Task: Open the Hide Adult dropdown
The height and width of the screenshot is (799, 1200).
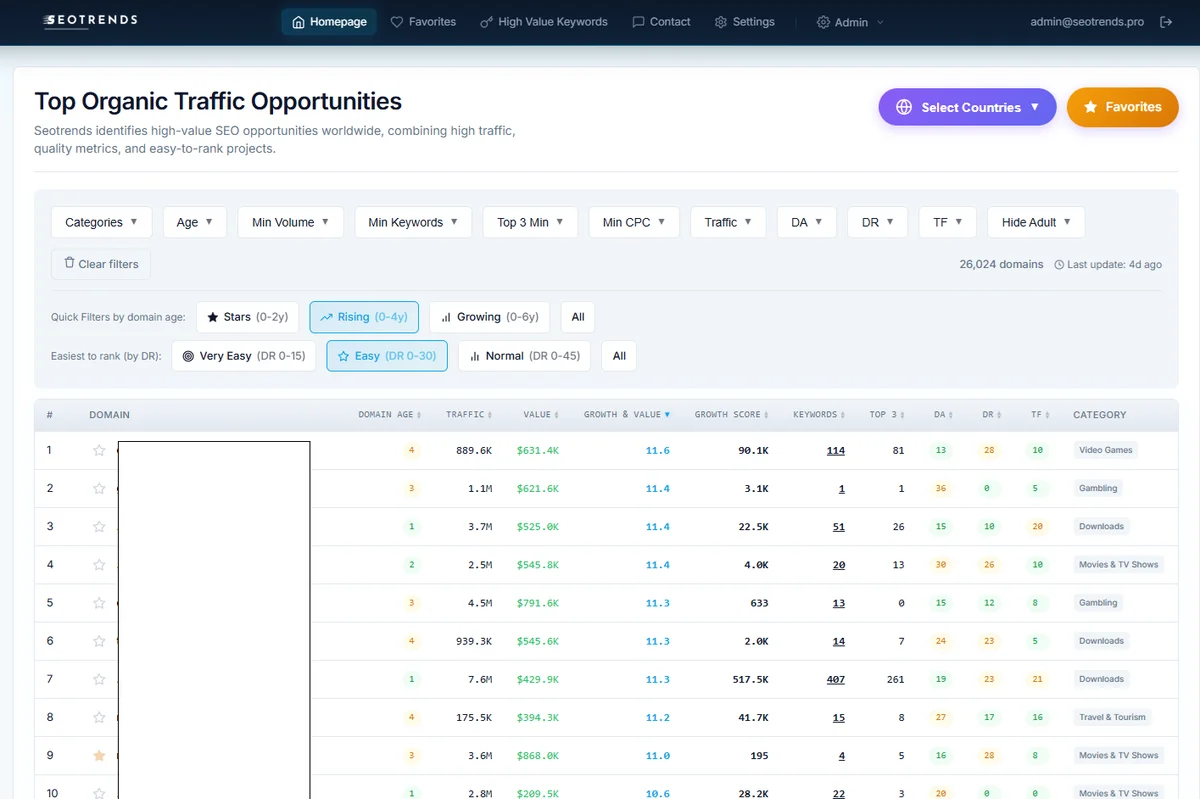Action: tap(1036, 222)
